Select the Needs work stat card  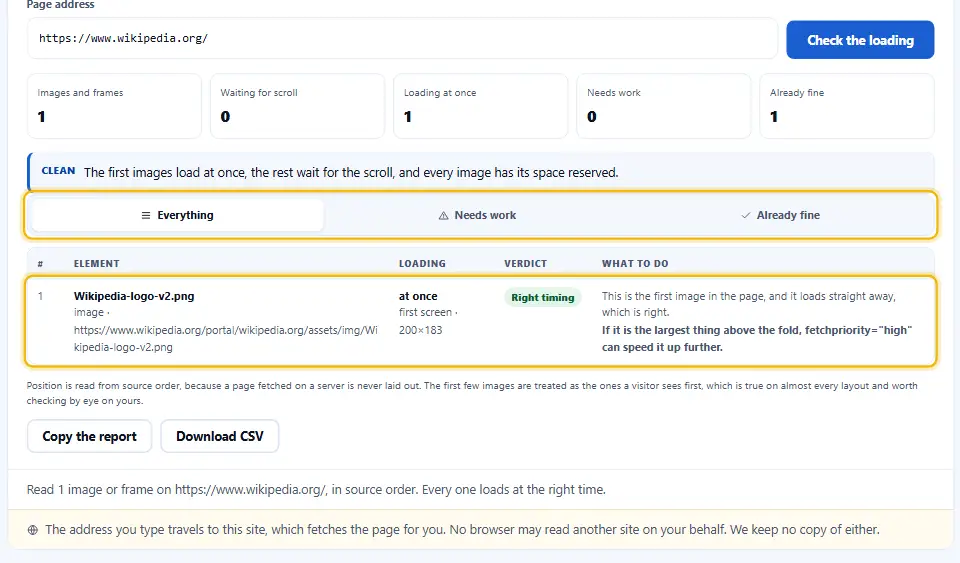click(664, 106)
